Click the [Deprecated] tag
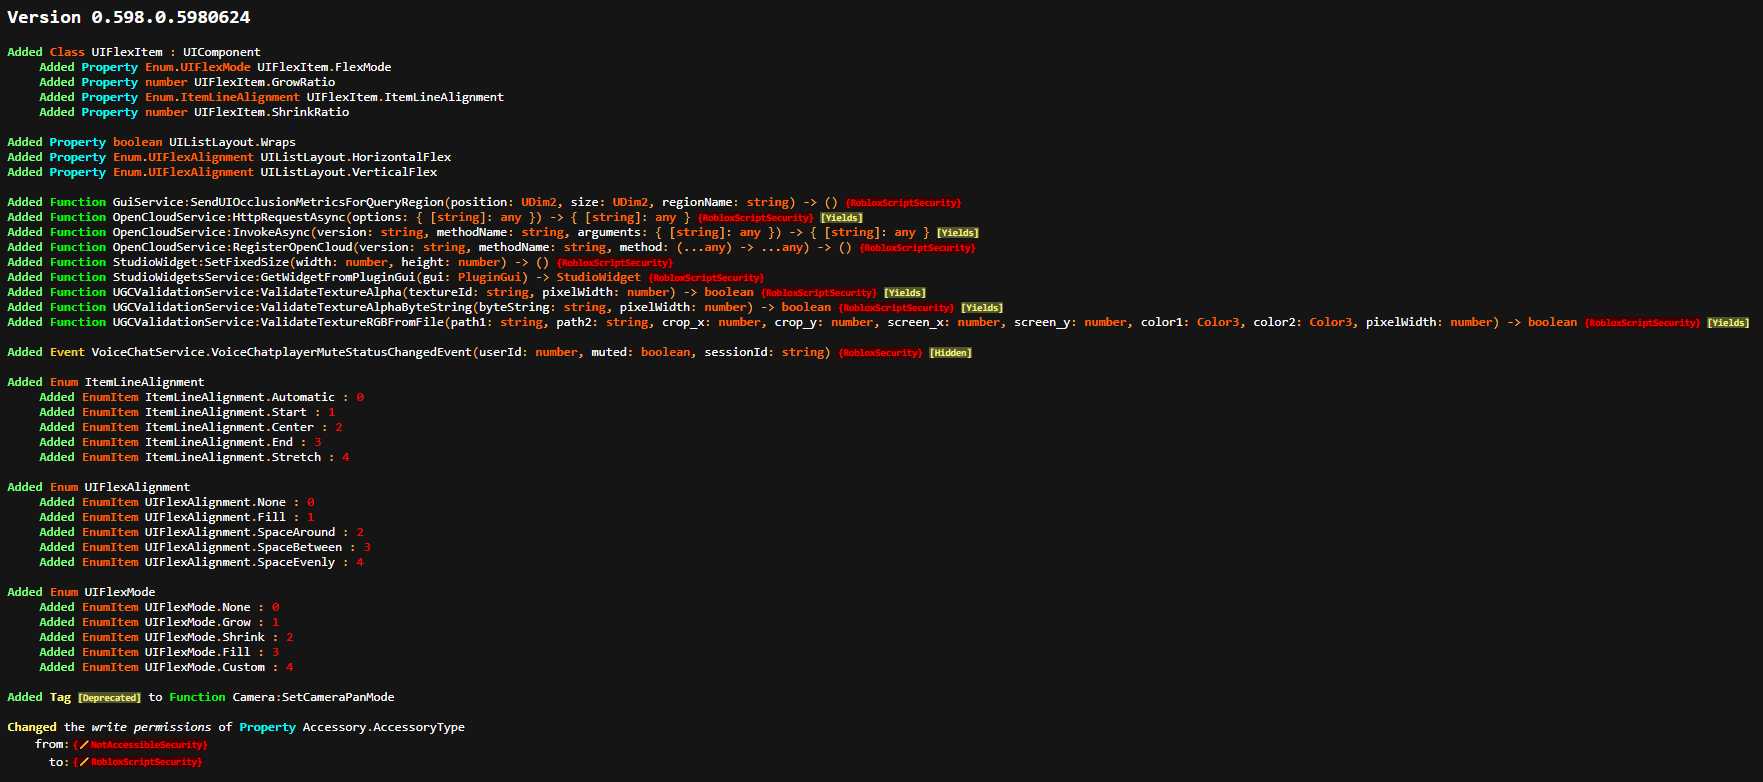 pos(110,698)
